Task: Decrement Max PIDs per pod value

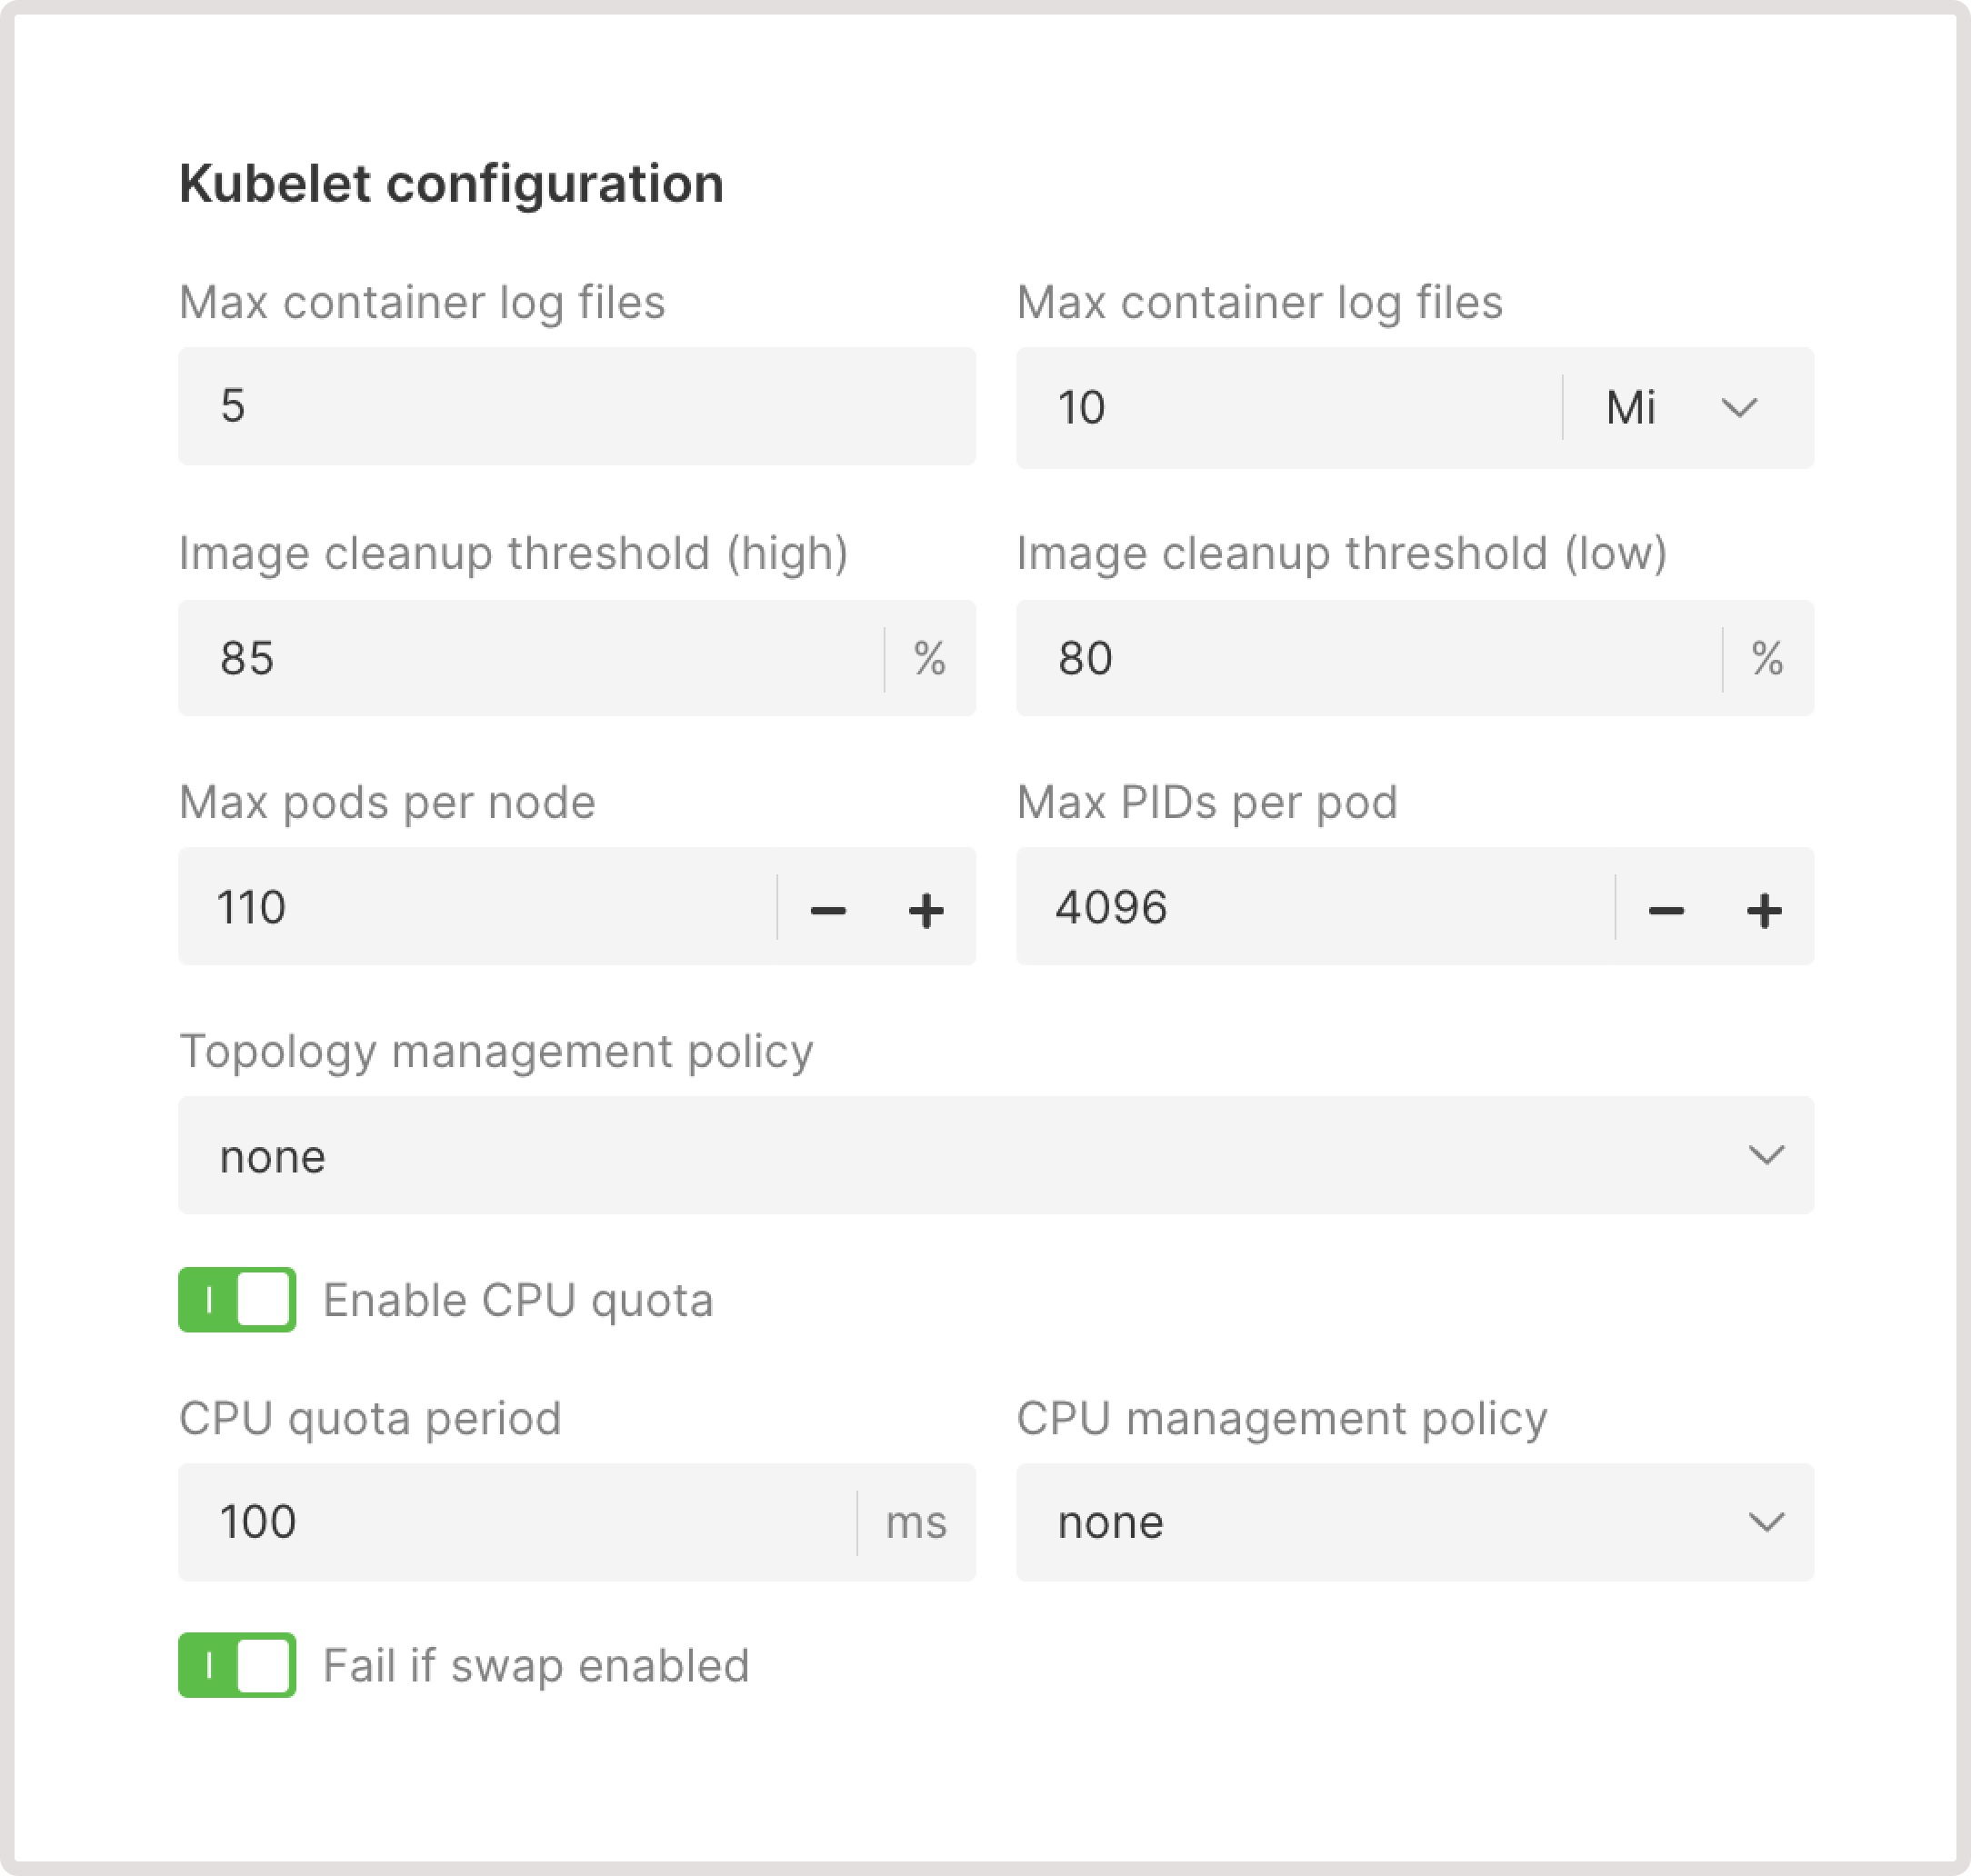Action: click(x=1666, y=908)
